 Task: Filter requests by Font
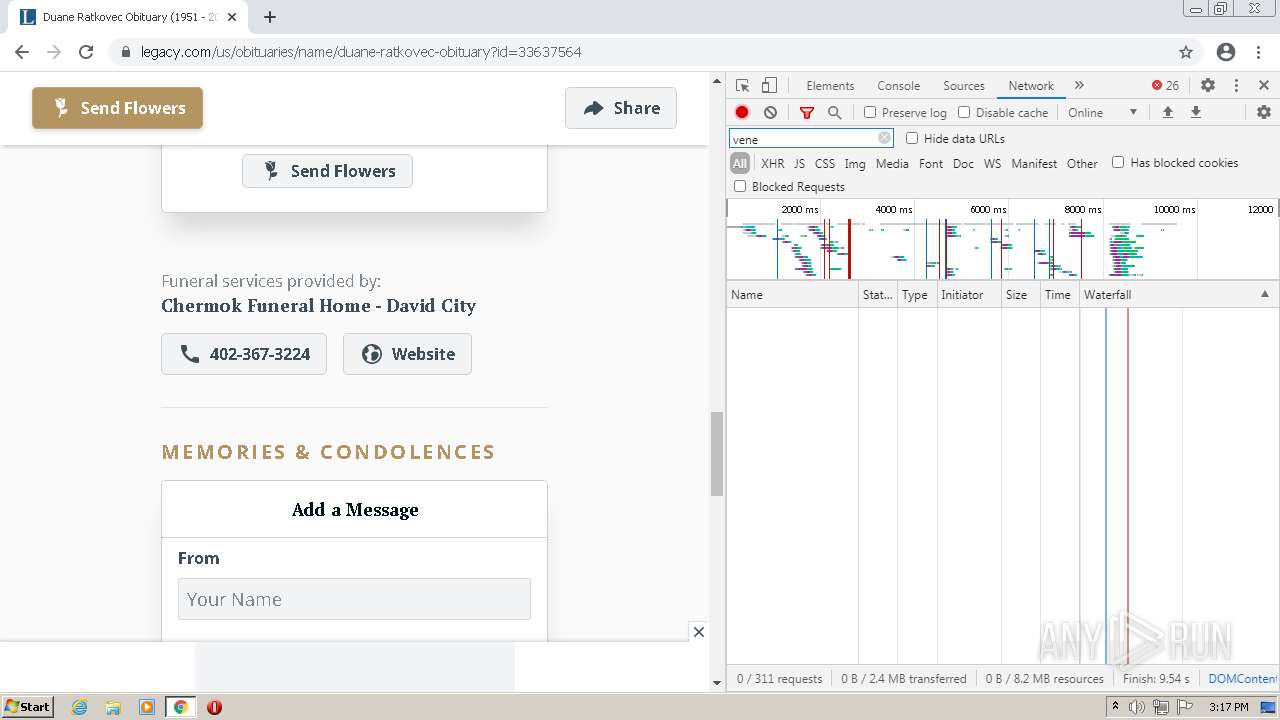931,163
